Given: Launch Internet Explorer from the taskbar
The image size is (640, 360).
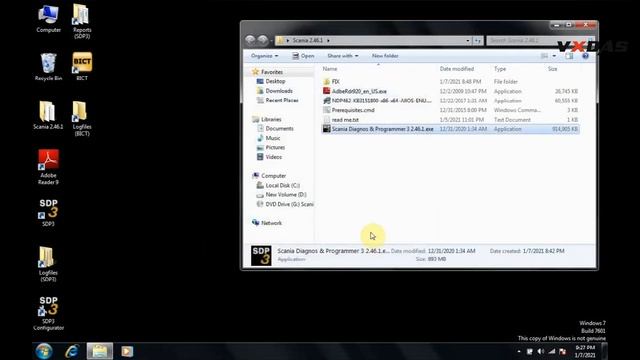Looking at the screenshot, I should [x=72, y=351].
